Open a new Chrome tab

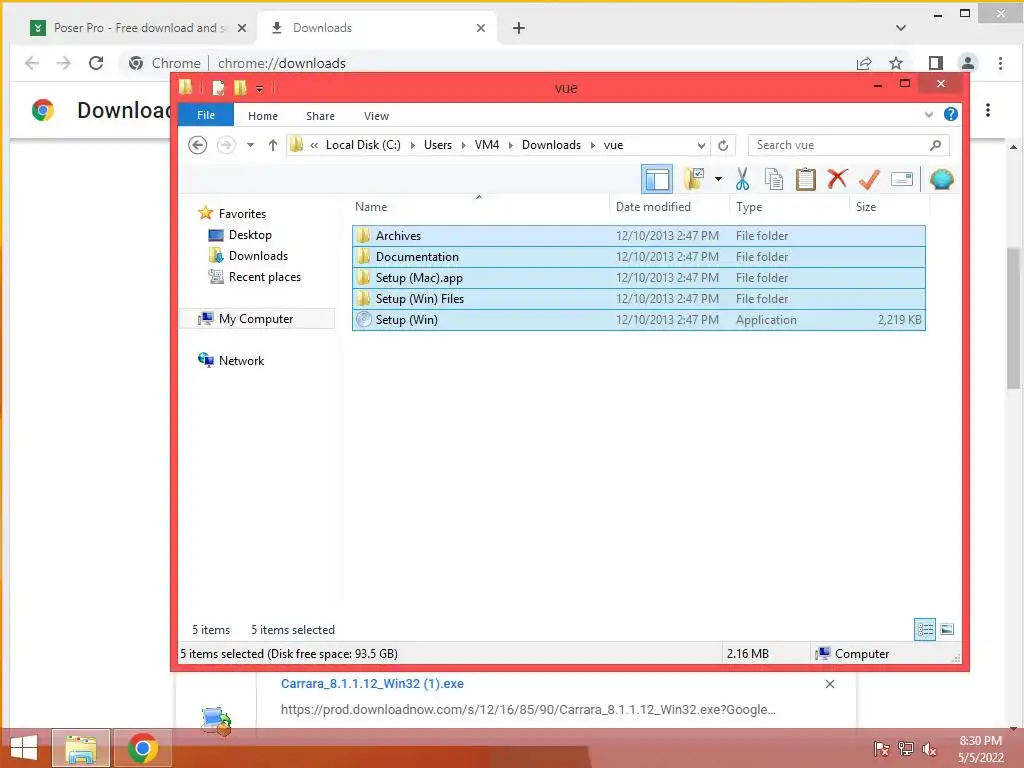[x=519, y=28]
